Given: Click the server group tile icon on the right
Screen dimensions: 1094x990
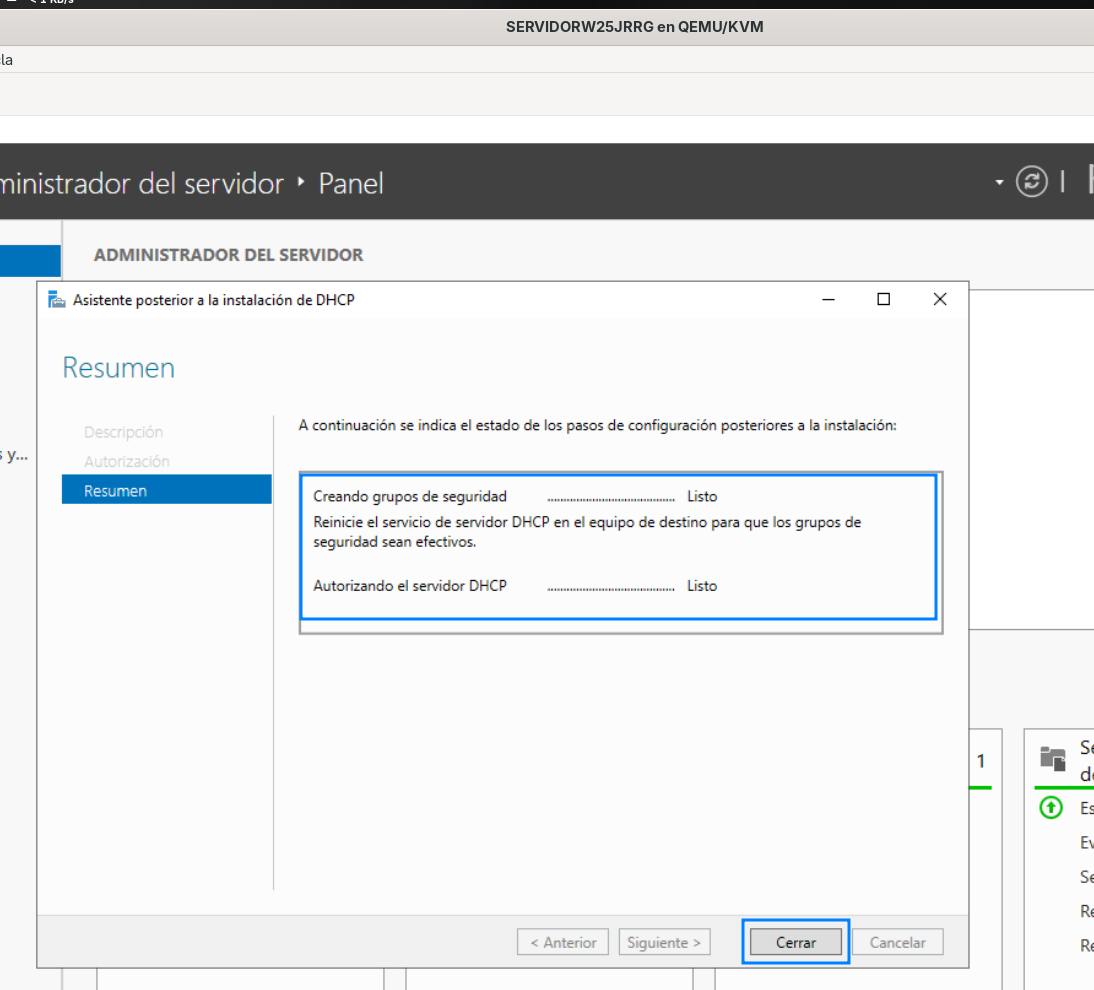Looking at the screenshot, I should pos(1053,758).
